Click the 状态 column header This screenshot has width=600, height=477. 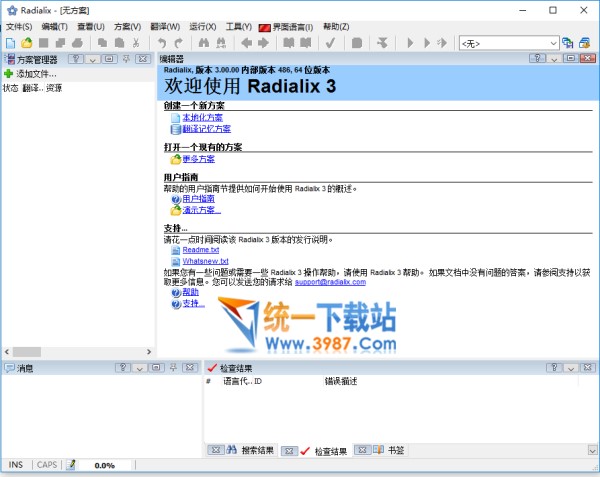10,88
